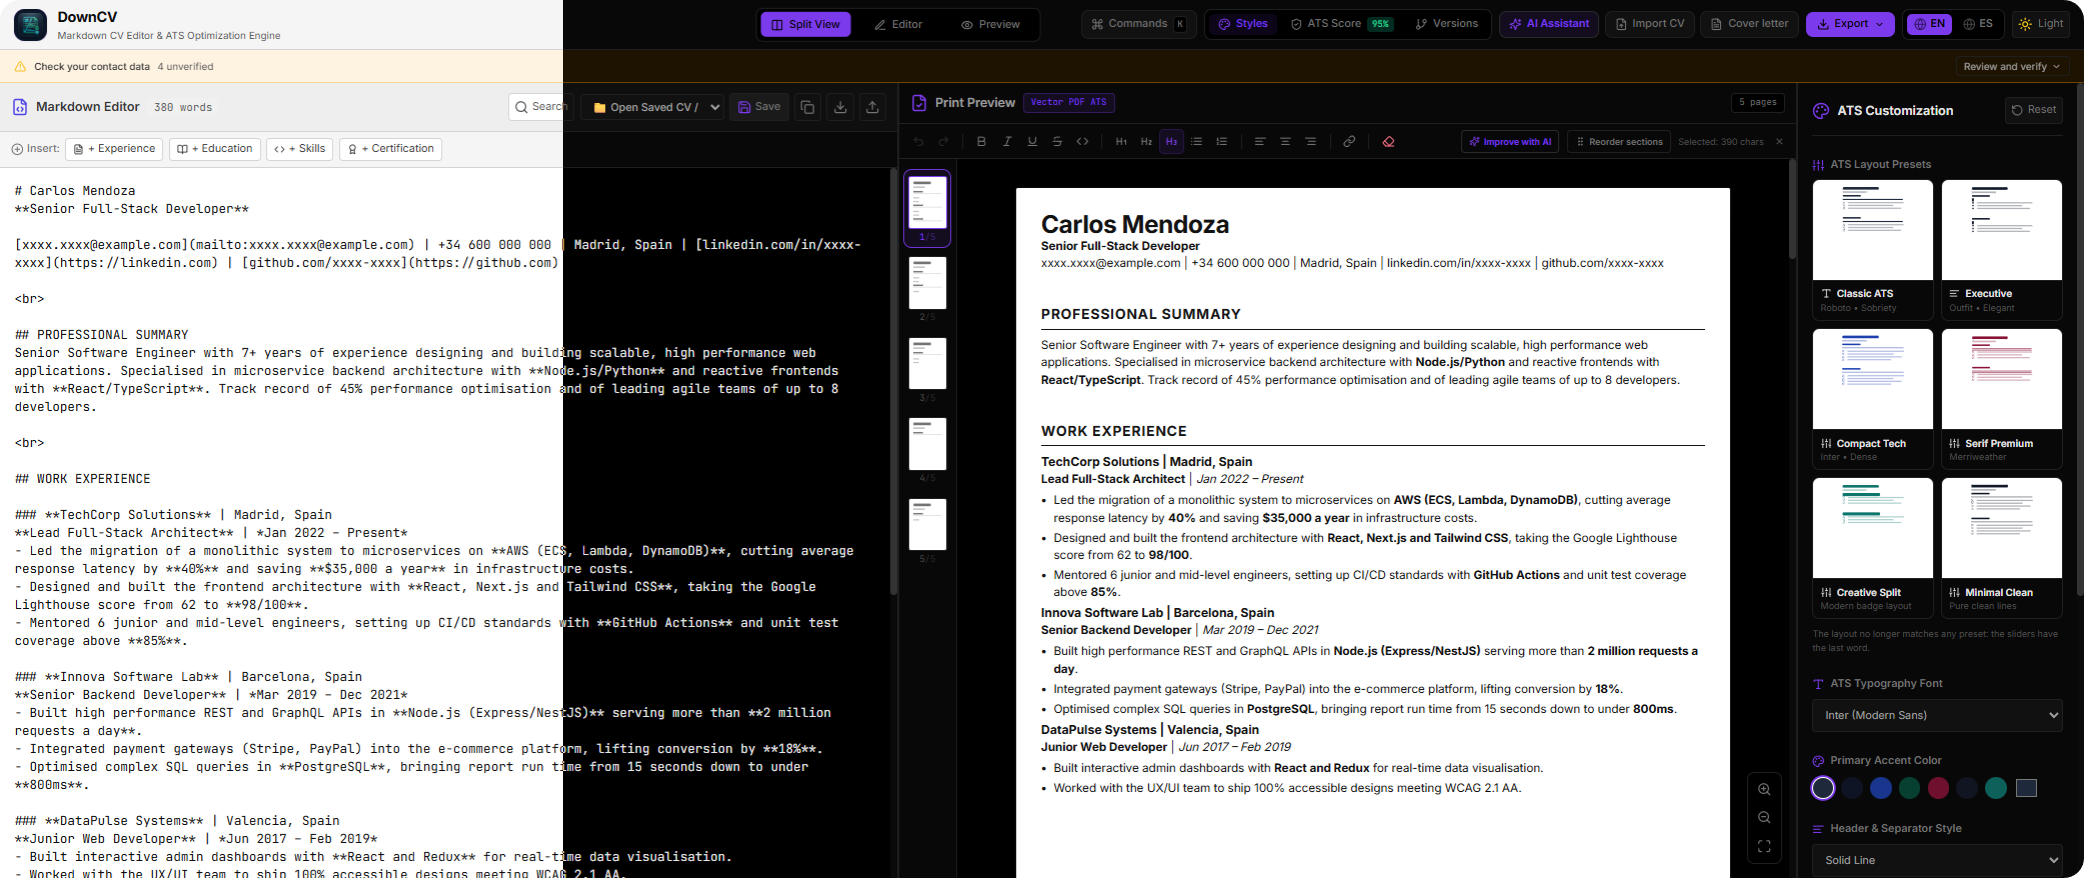Click the Reorder sections button

tap(1619, 142)
